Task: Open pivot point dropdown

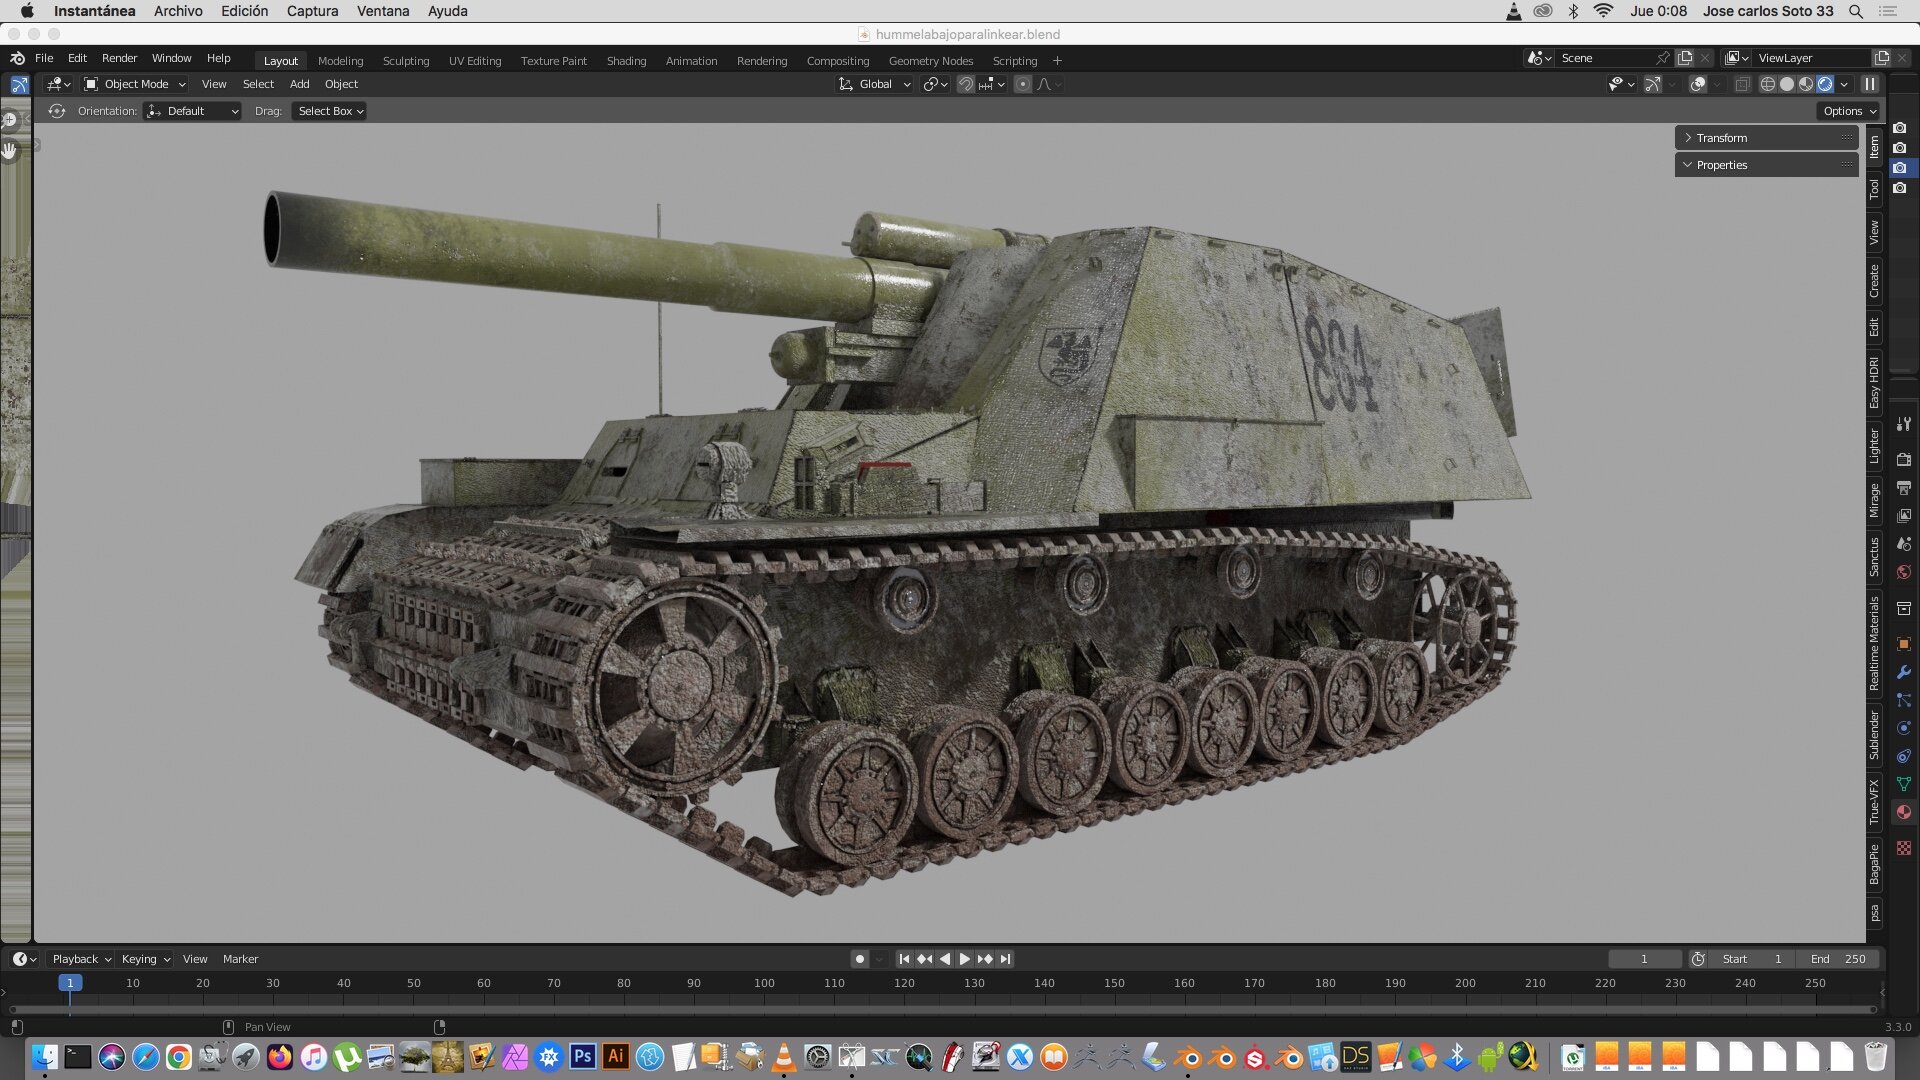Action: click(935, 84)
